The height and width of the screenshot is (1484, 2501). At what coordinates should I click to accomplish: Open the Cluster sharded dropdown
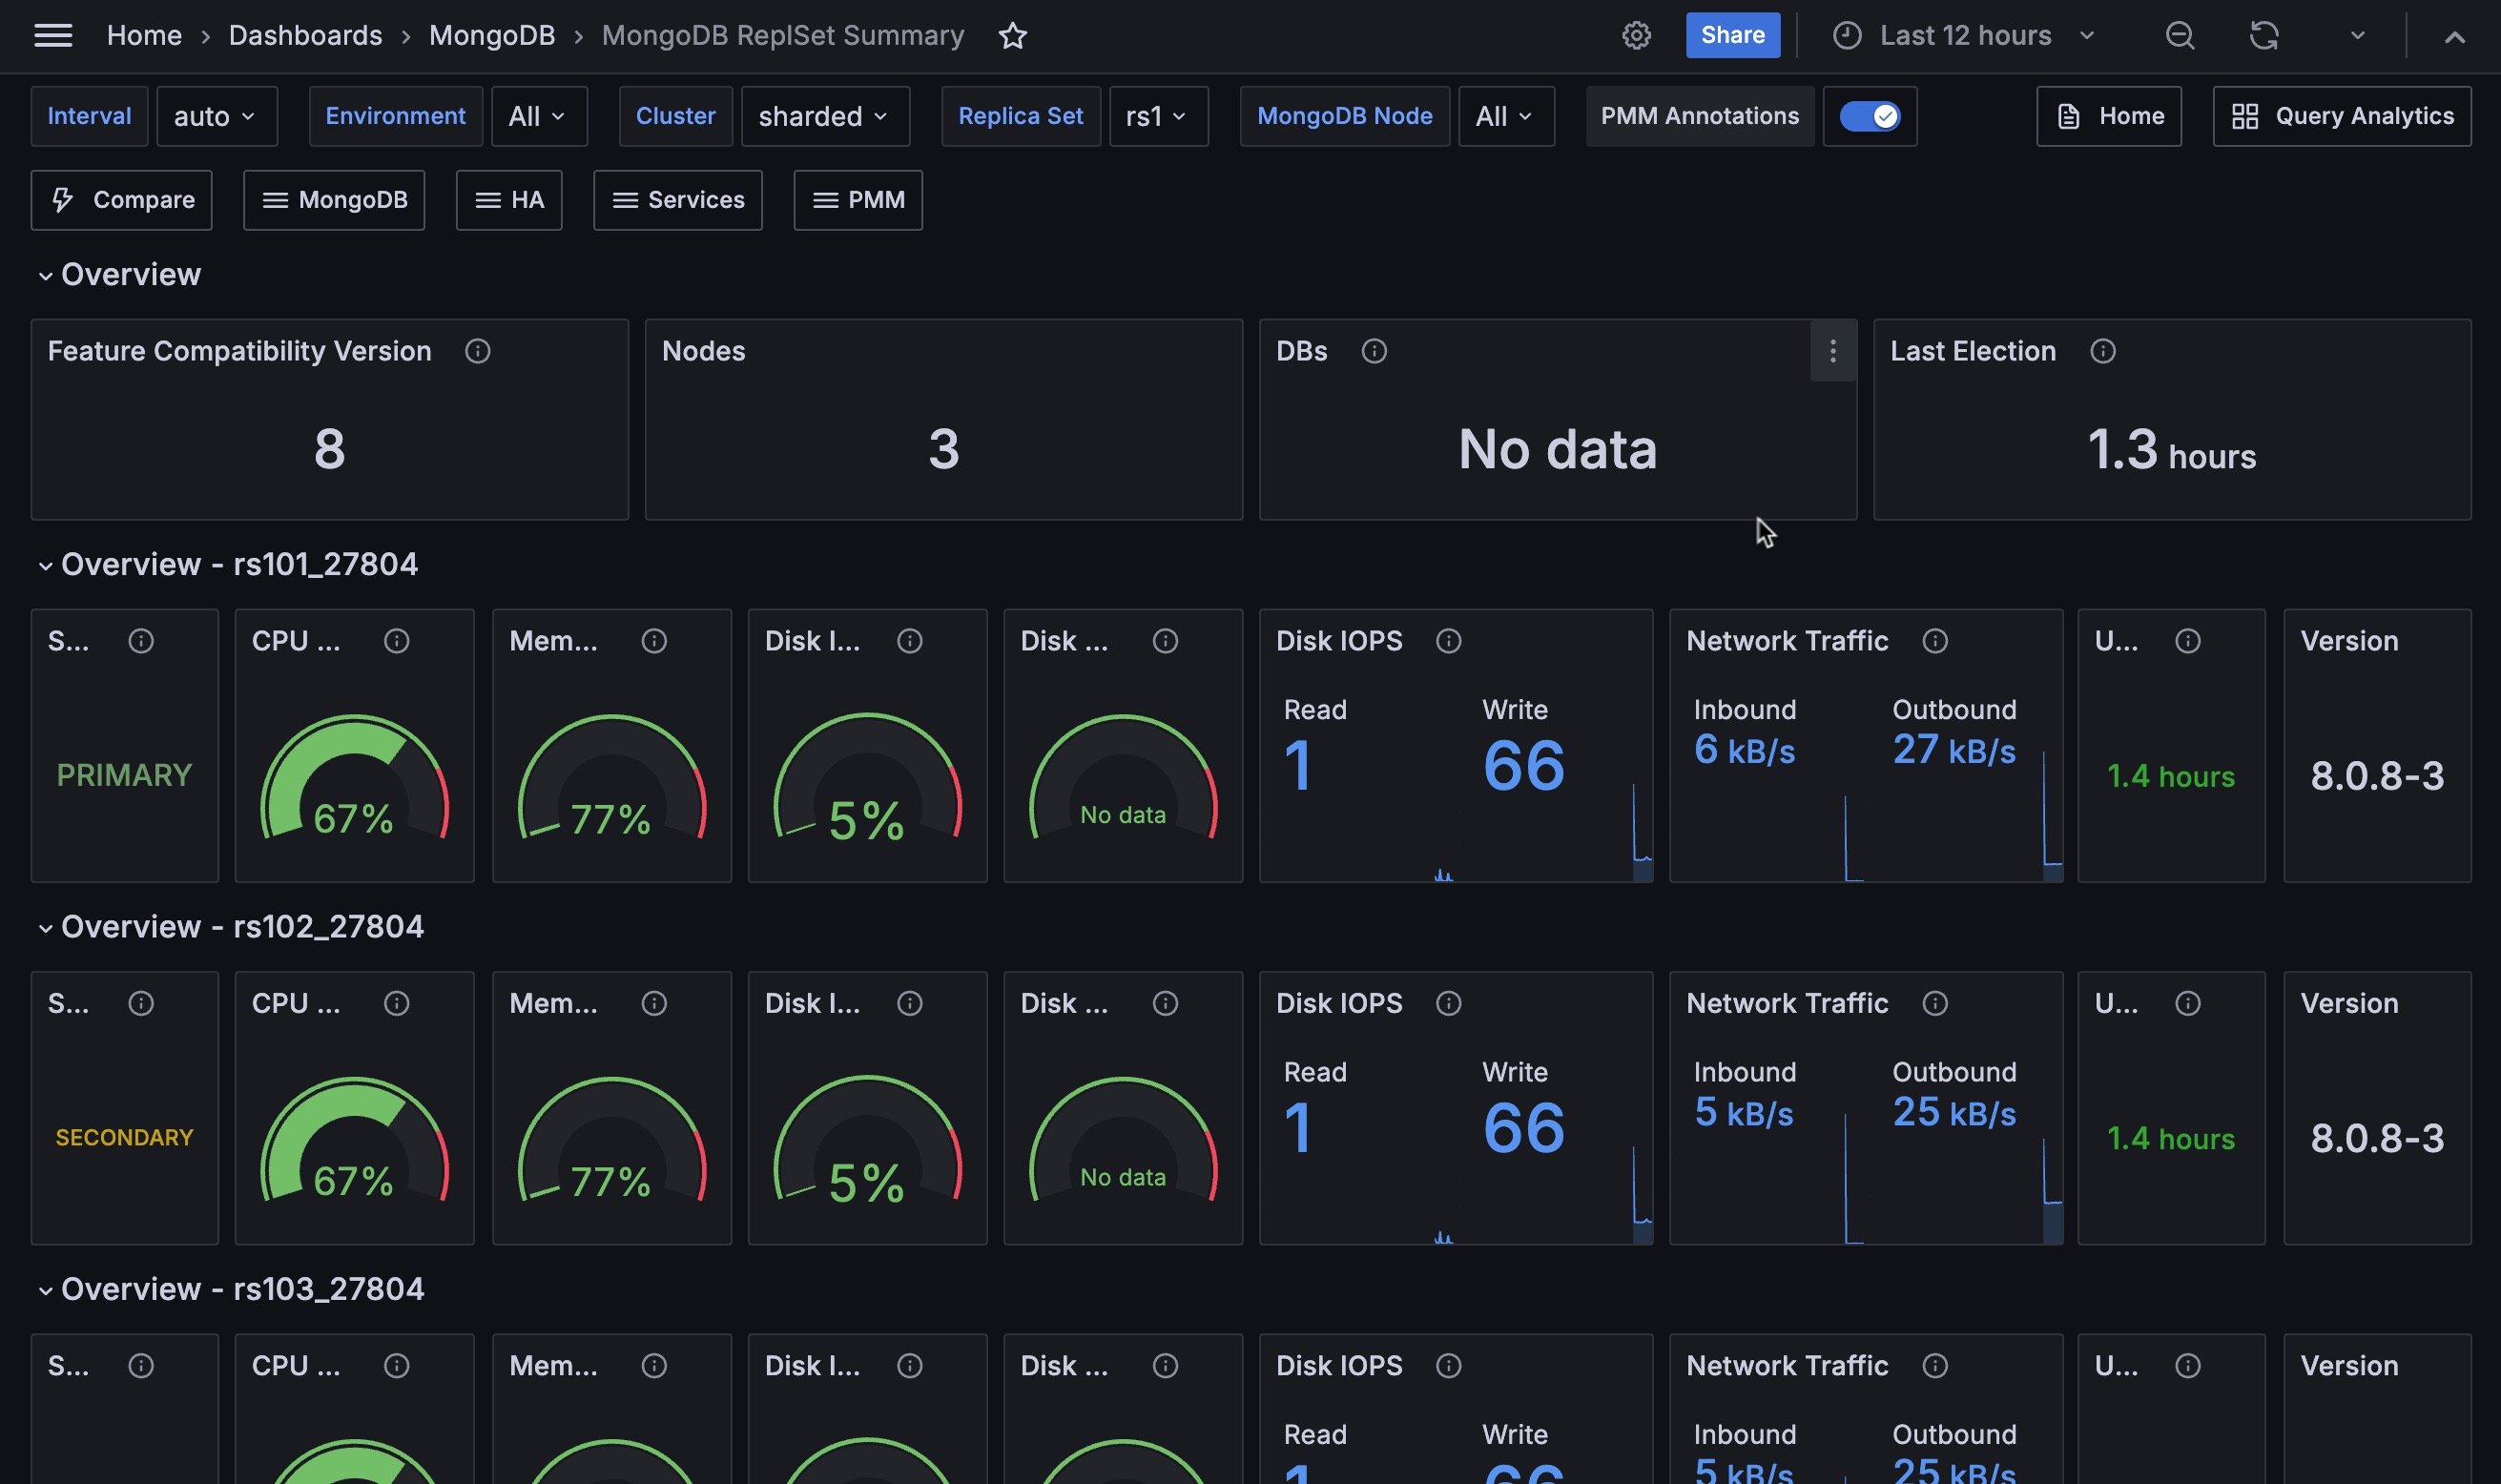coord(824,116)
